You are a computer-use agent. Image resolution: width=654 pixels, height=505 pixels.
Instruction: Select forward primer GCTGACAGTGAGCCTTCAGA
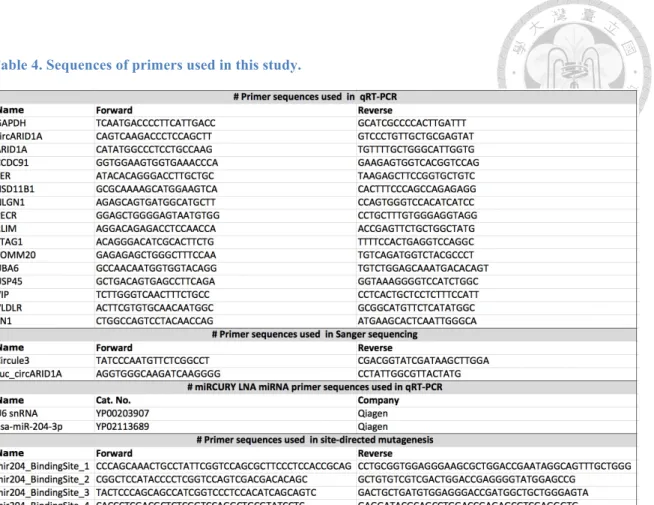(155, 281)
